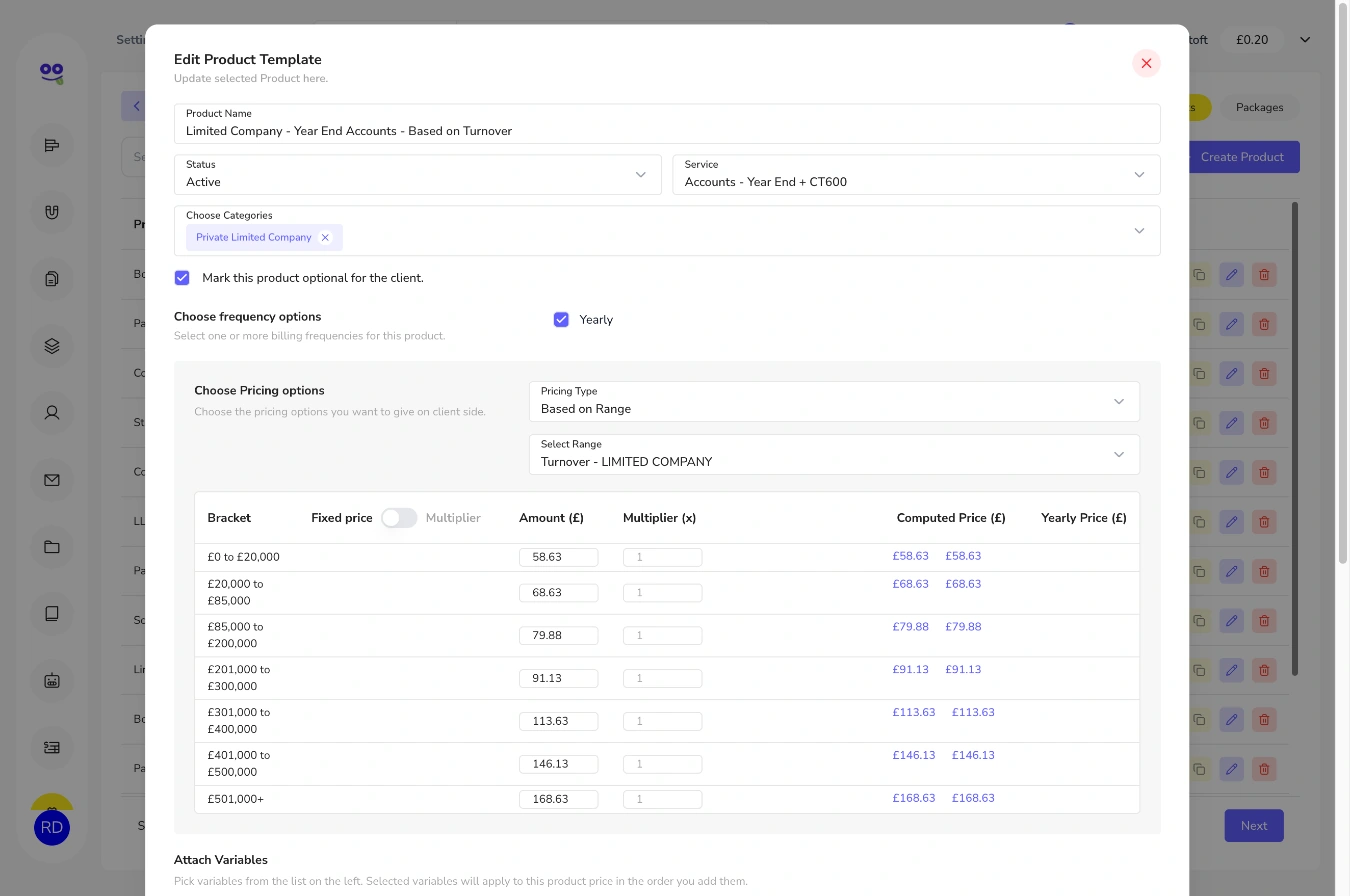Open the user profile icon in sidebar
The height and width of the screenshot is (896, 1350).
[52, 412]
